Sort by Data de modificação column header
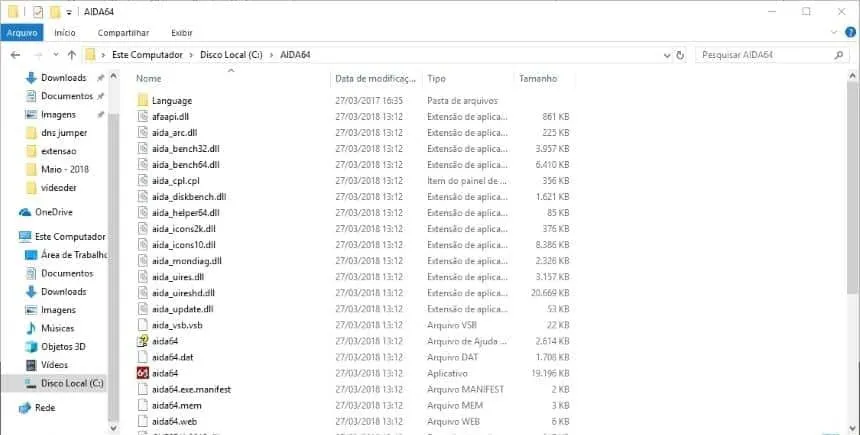 (377, 78)
